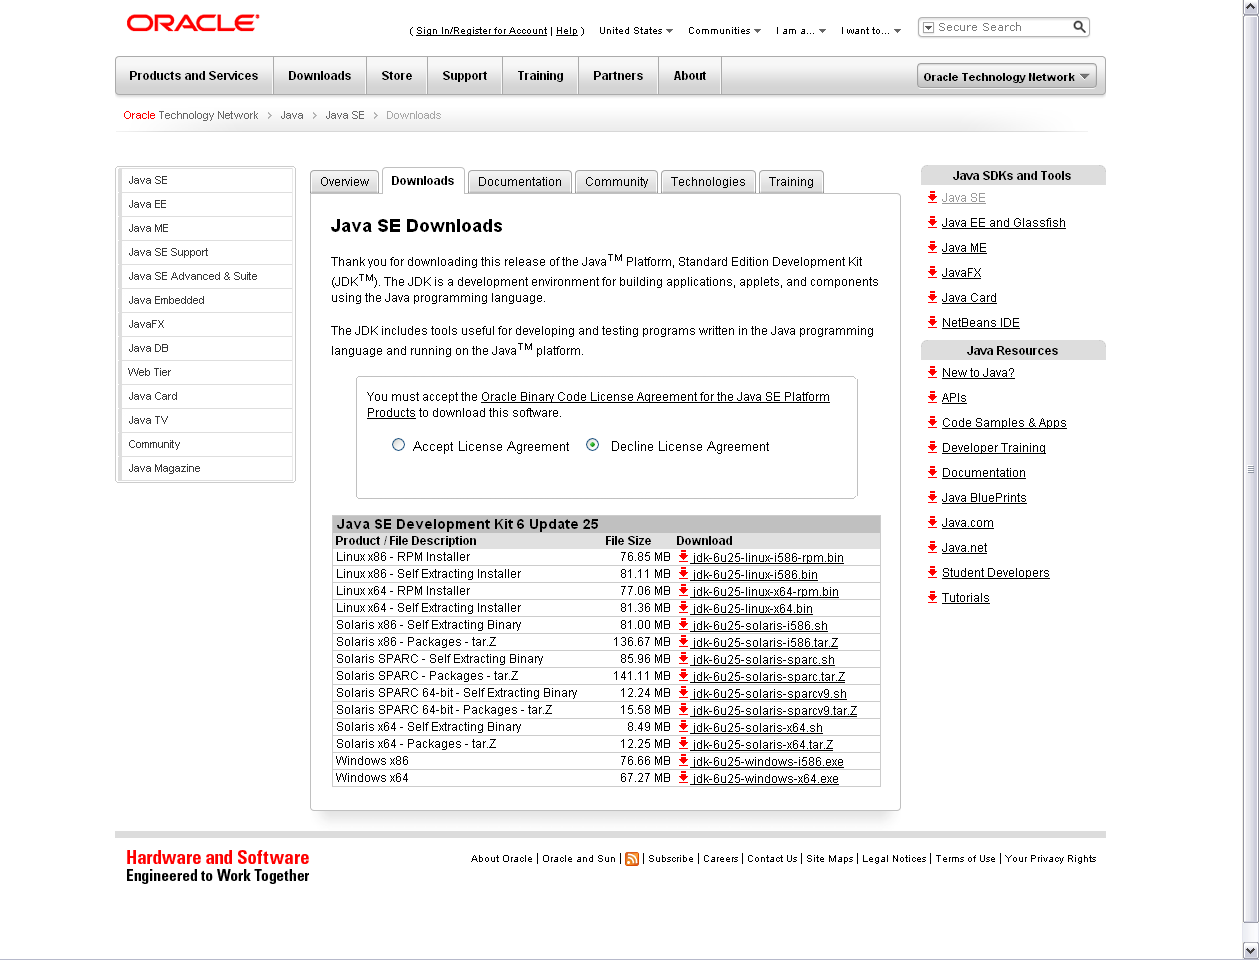Download jdk-6u25-solaris-sparc.sh file link
This screenshot has height=961, width=1259.
(763, 660)
